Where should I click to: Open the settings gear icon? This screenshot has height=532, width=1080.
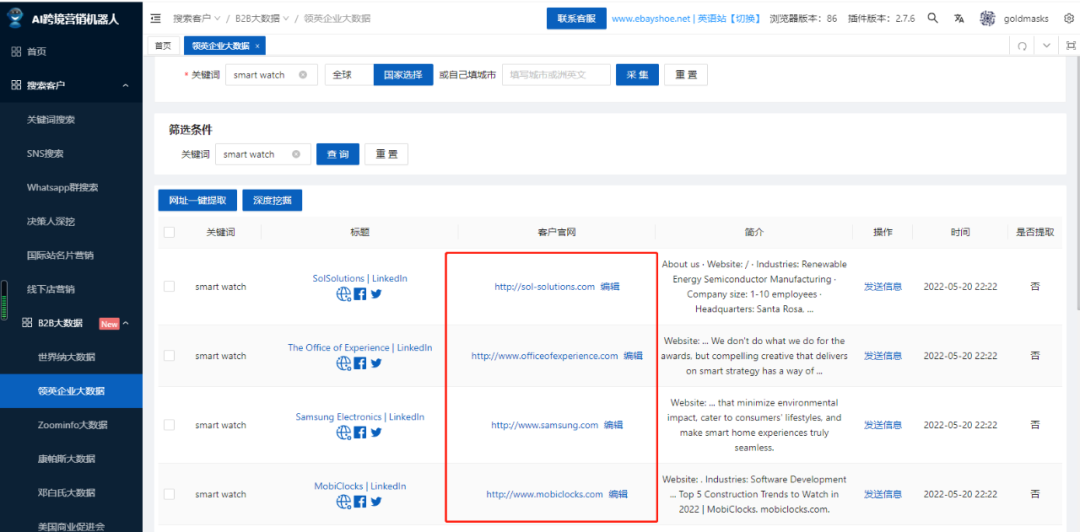click(1069, 19)
